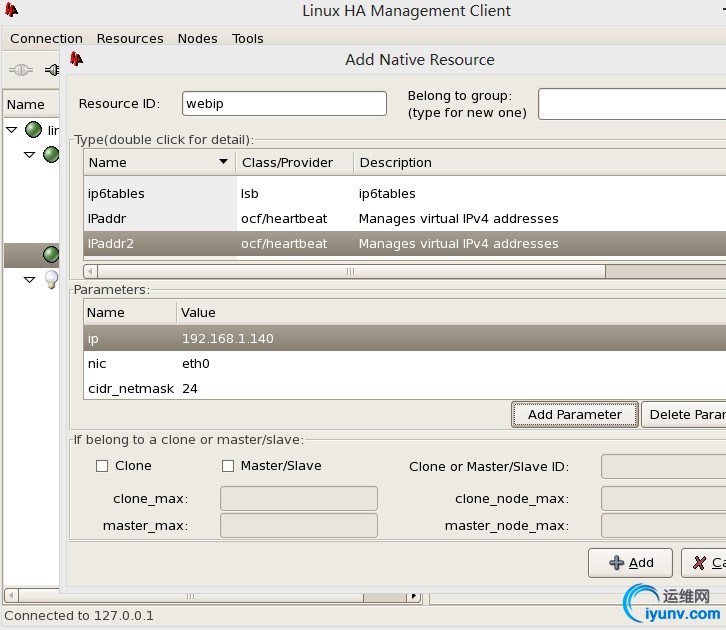Click the type list horizontal scrollbar thumb
Image resolution: width=726 pixels, height=630 pixels.
point(351,271)
